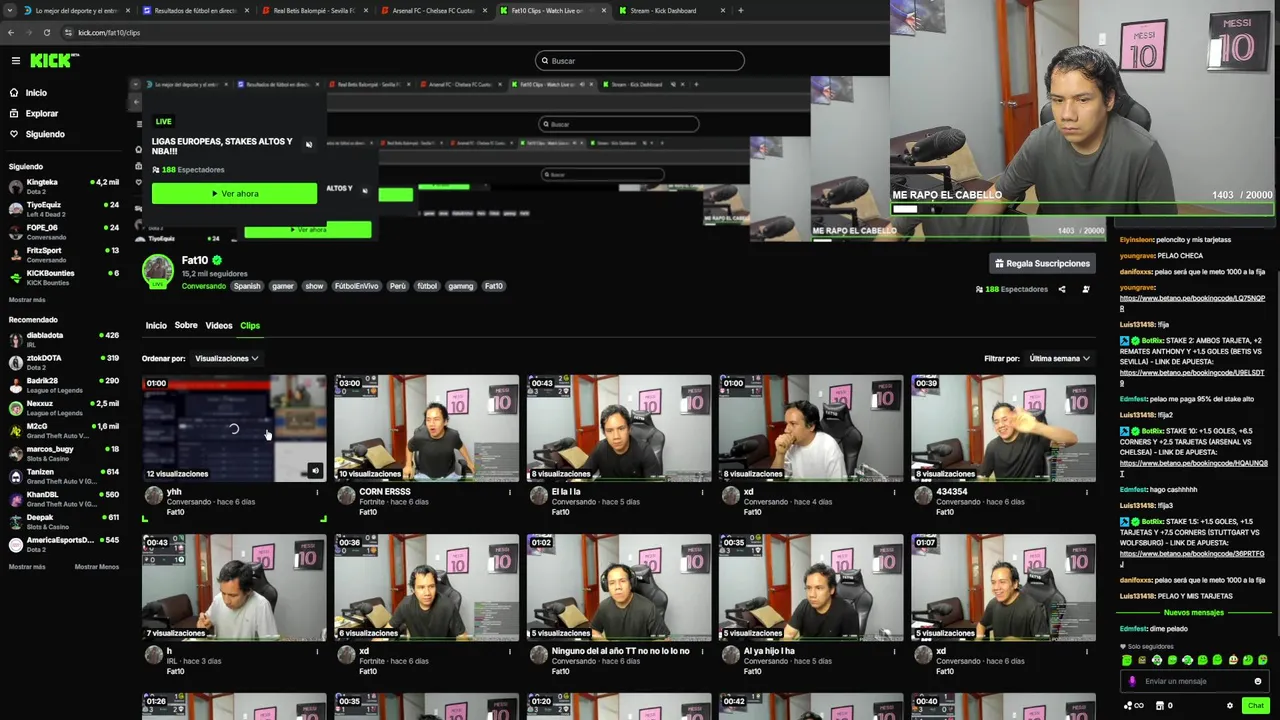Open the 'Ninguno del al año TT' clip thumbnail
Viewport: 1280px width, 720px height.
coord(619,587)
